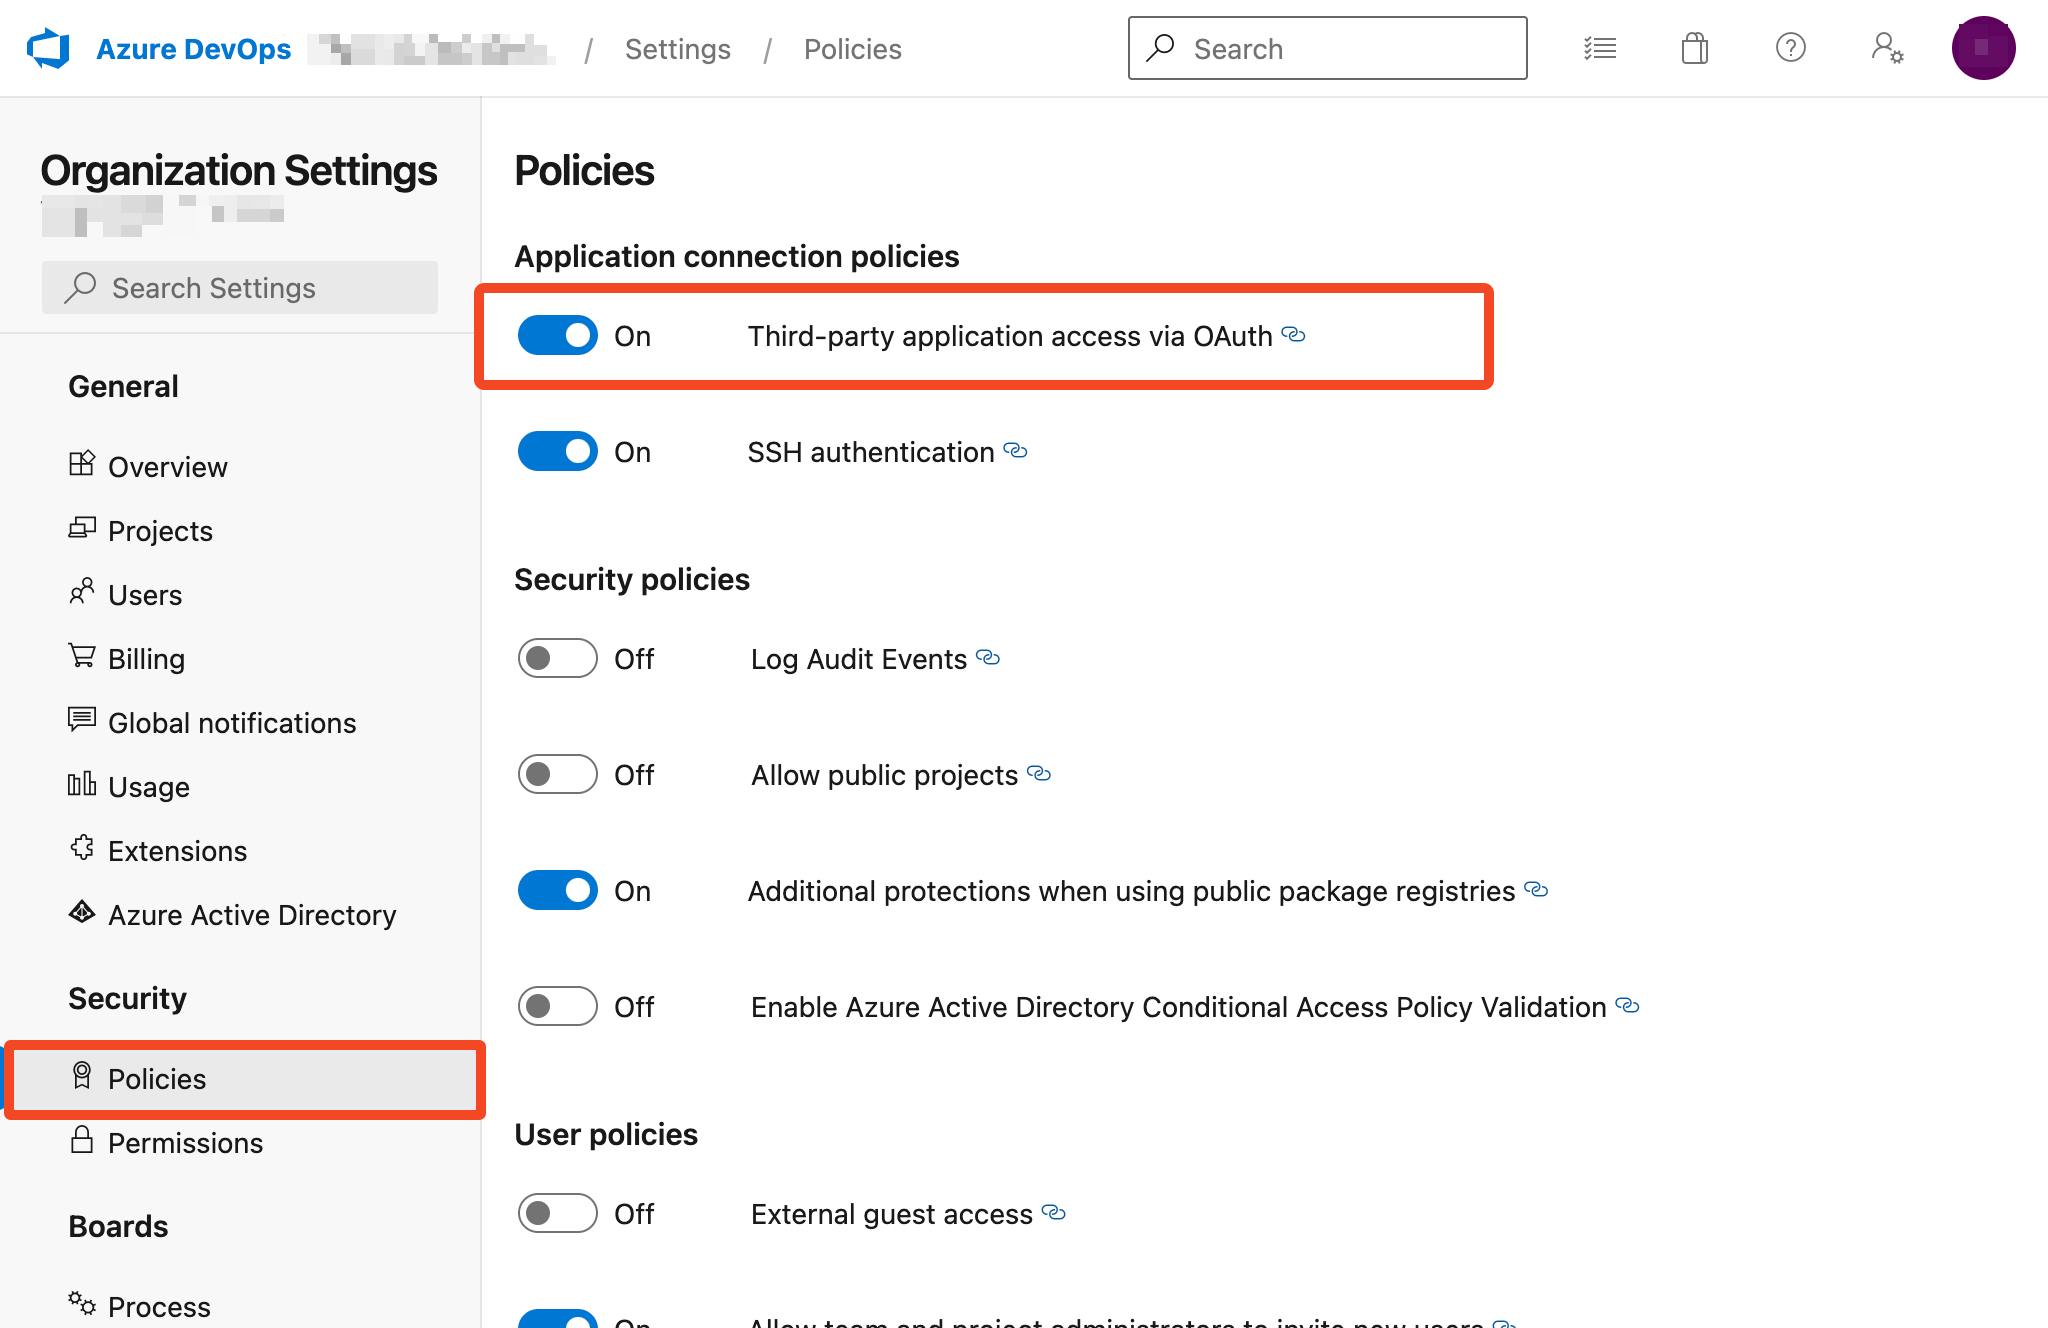Viewport: 2048px width, 1328px height.
Task: Click the 'Application connection policies' heading
Action: (x=736, y=256)
